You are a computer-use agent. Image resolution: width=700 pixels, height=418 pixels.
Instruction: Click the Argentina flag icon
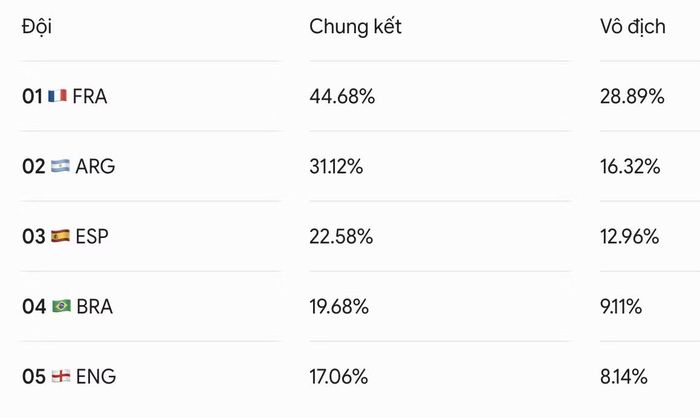60,166
